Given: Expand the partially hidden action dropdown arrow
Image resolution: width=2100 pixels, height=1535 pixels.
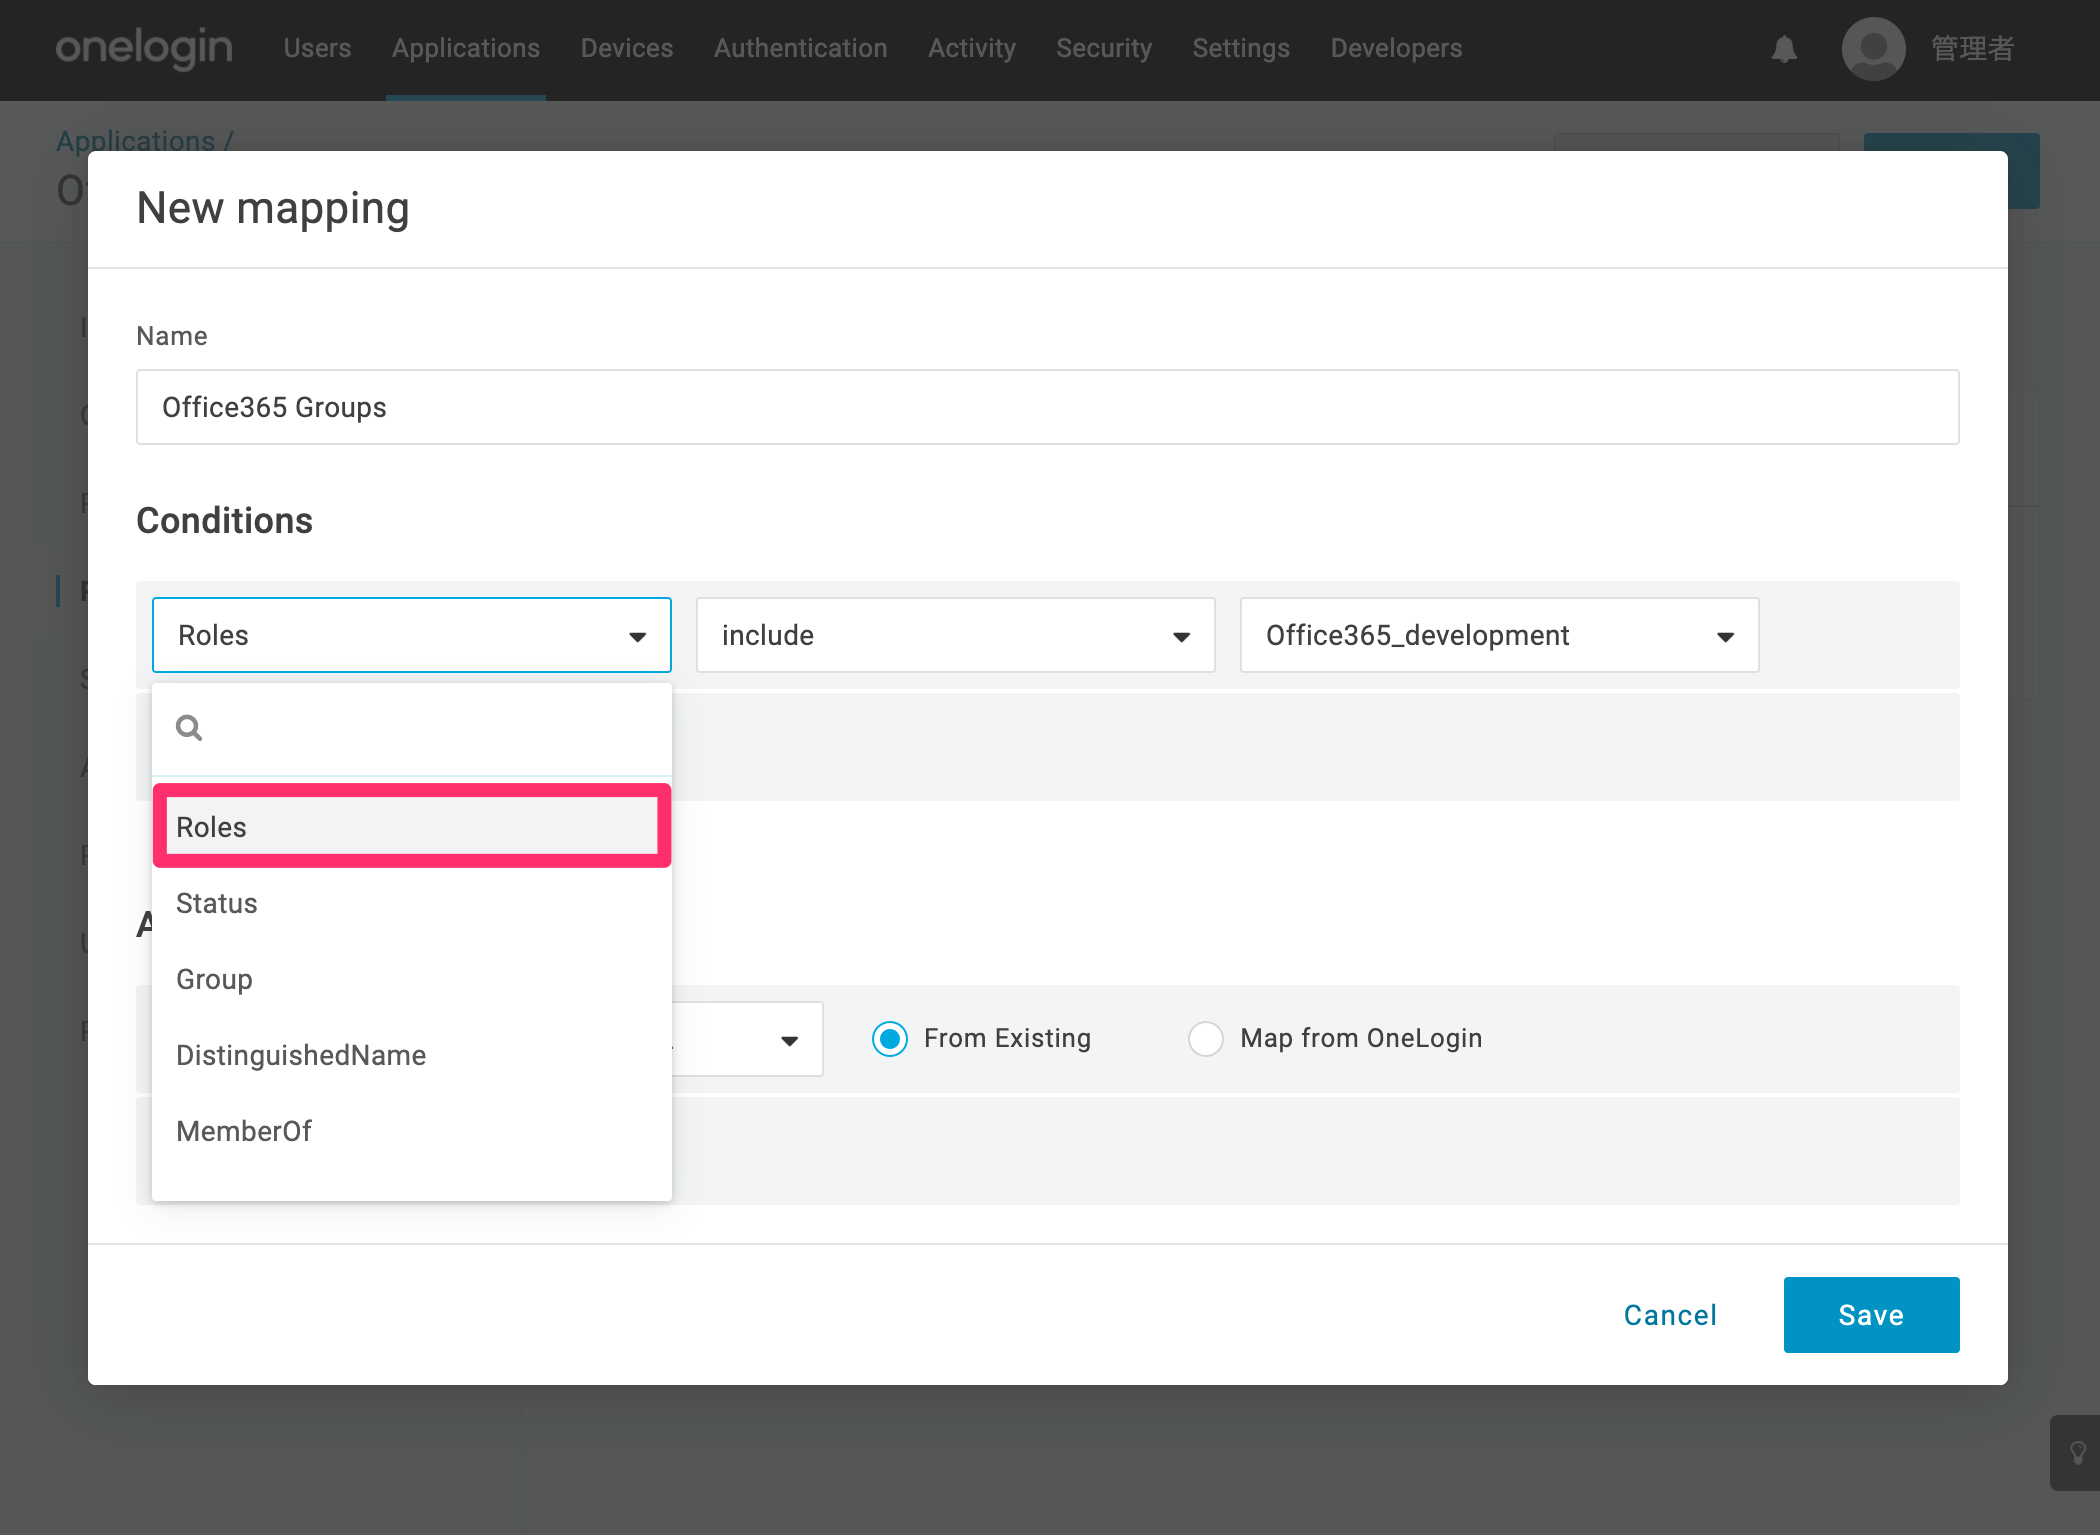Looking at the screenshot, I should click(789, 1040).
